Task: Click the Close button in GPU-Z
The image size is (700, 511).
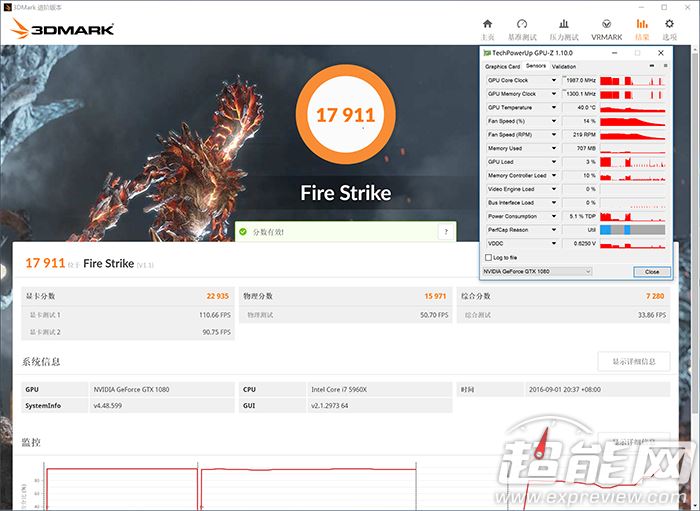Action: click(652, 272)
